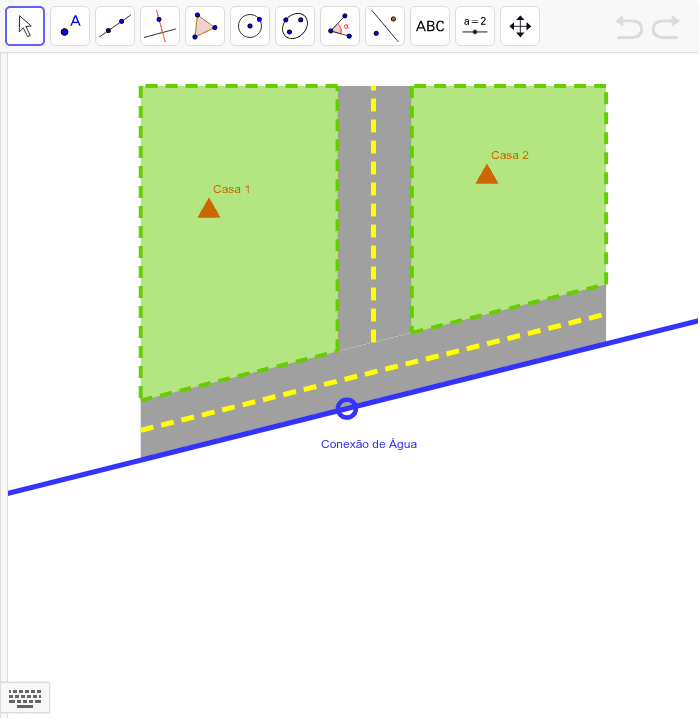Select the Perpendicular Line tool
The width and height of the screenshot is (700, 720).
click(x=160, y=26)
